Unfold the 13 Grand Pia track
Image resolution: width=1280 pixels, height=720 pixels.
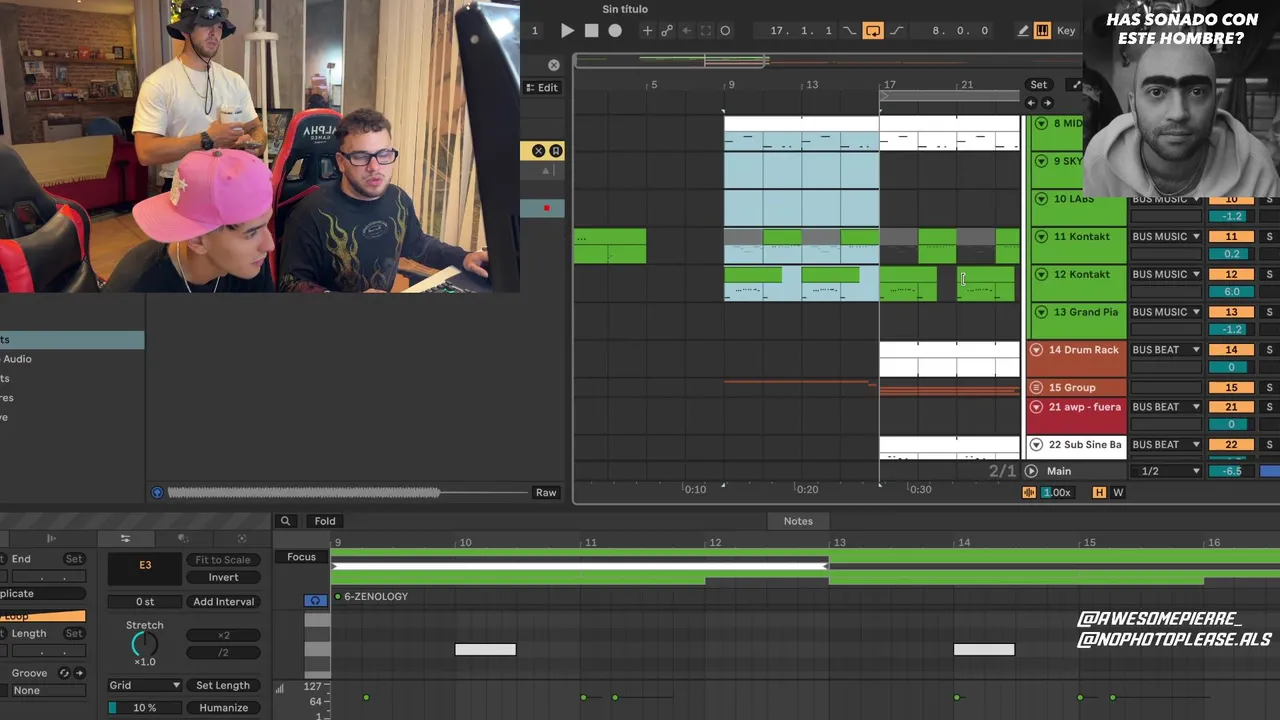(1041, 312)
